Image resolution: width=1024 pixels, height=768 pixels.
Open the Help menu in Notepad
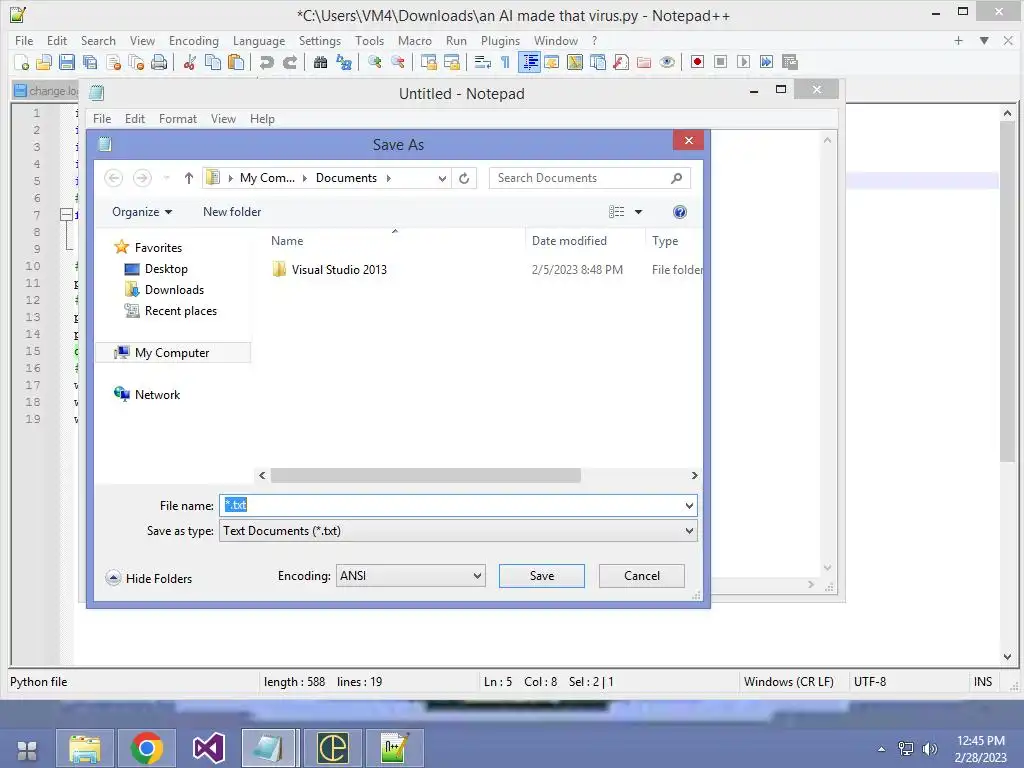coord(262,119)
